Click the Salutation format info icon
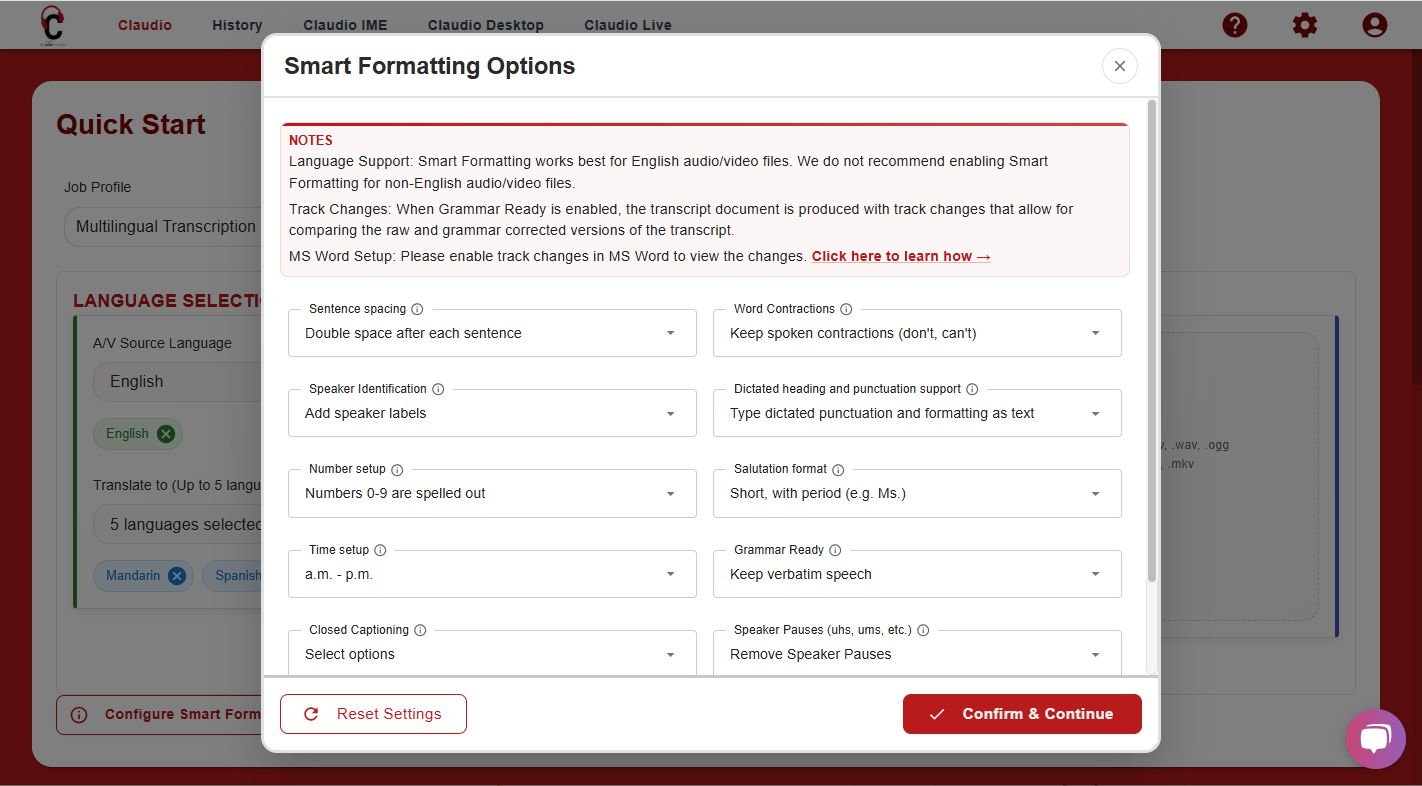This screenshot has height=786, width=1422. (838, 470)
